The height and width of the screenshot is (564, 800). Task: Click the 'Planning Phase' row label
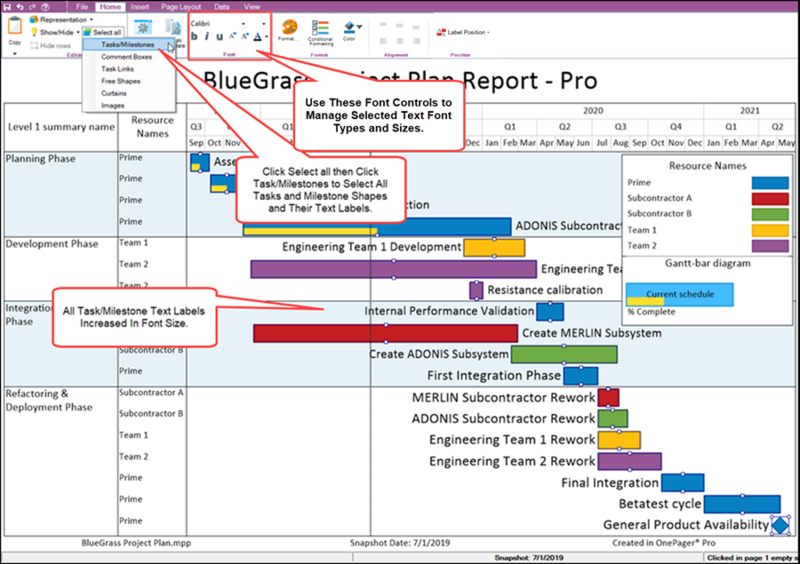[40, 159]
